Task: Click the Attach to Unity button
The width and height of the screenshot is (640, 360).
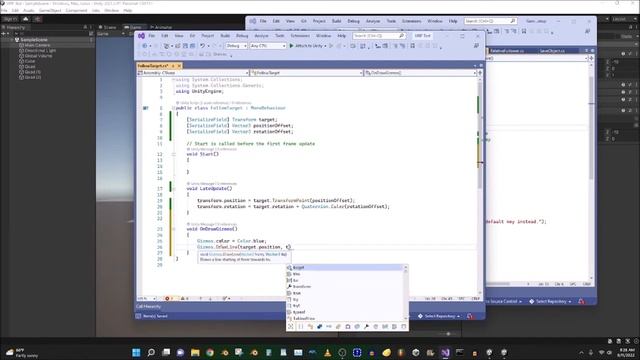Action: 308,46
